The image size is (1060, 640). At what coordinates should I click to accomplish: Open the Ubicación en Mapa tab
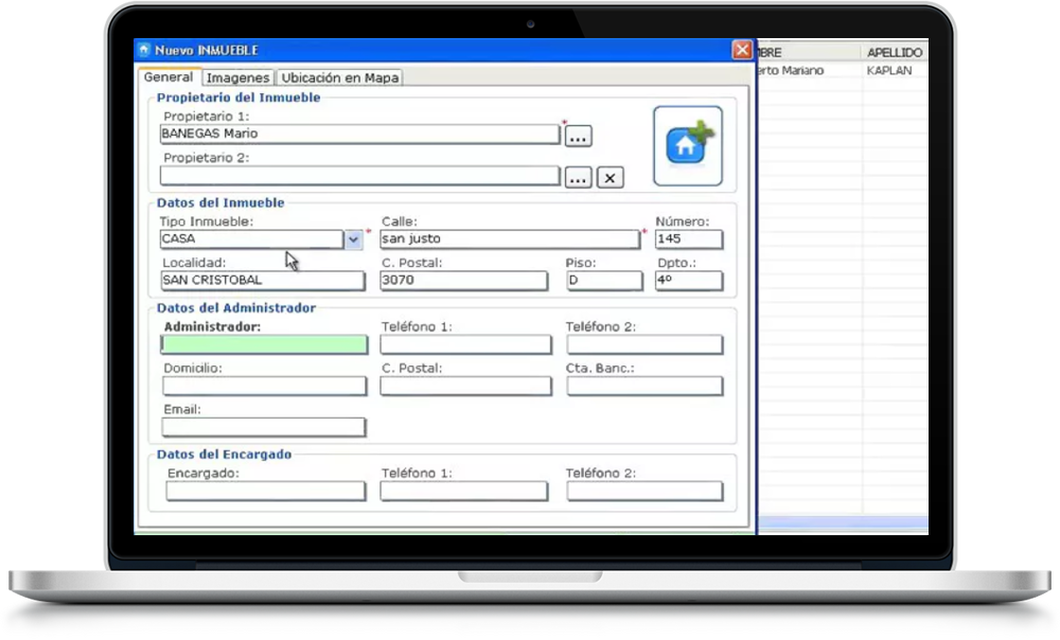click(339, 78)
